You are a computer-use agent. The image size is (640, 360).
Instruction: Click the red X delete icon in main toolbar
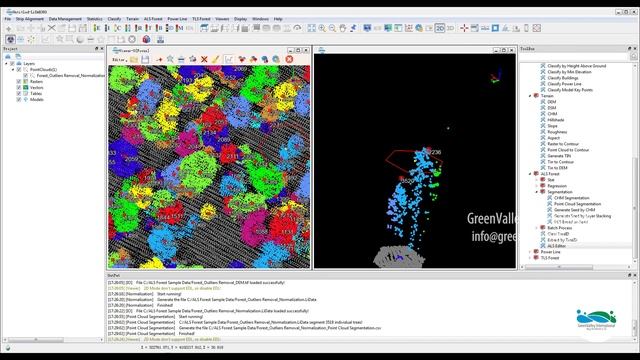coord(51,28)
